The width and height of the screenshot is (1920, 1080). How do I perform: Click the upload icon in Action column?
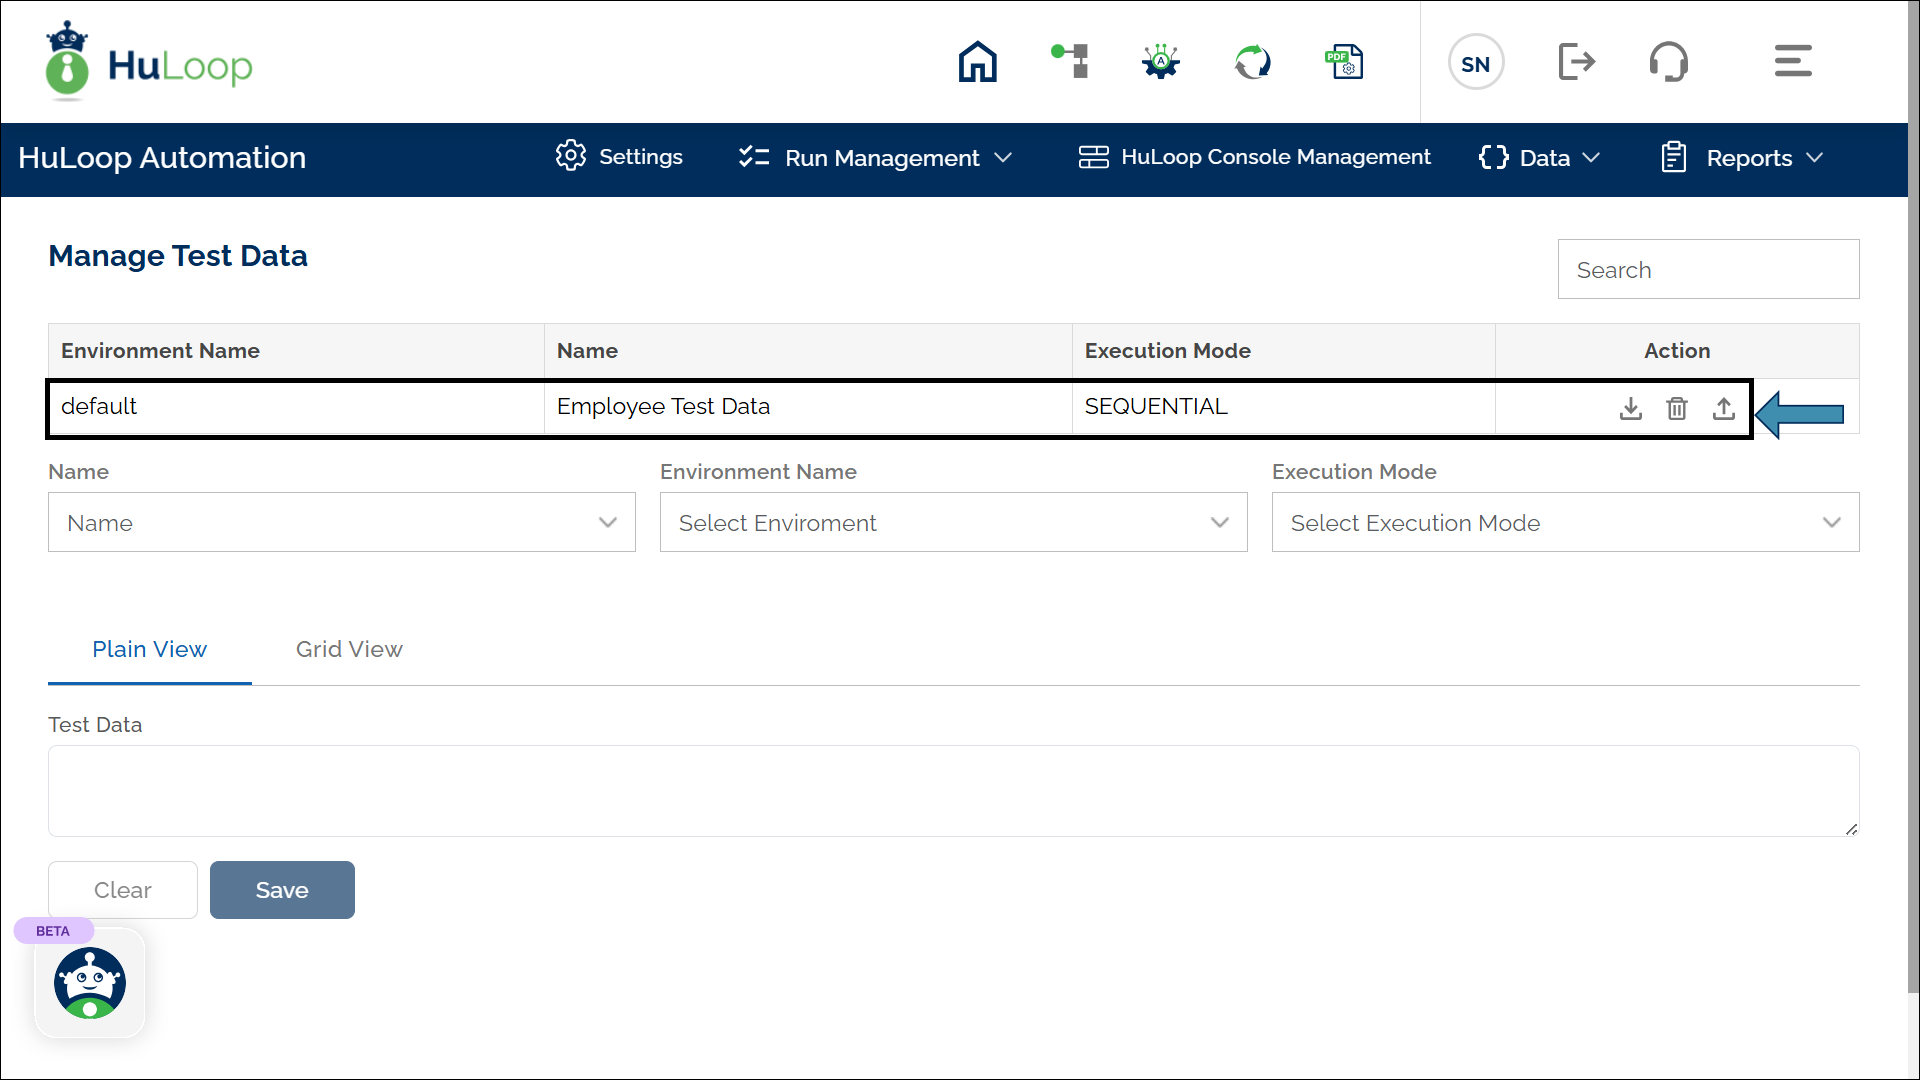1724,408
